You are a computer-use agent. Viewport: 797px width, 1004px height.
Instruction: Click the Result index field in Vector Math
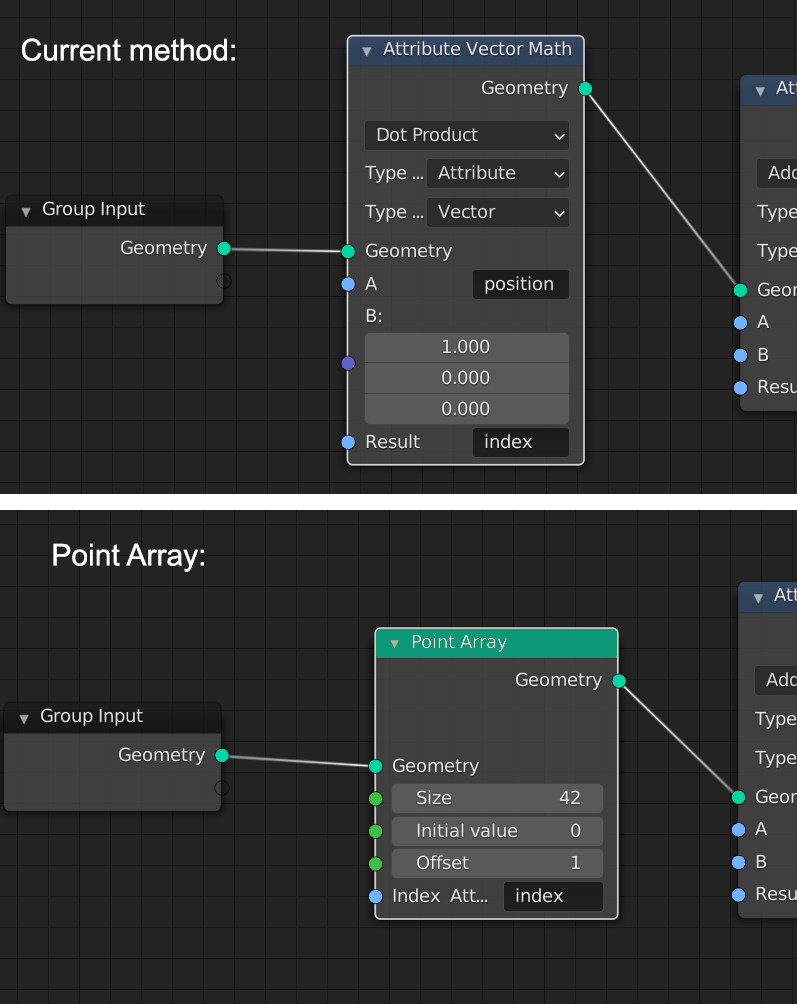coord(520,442)
